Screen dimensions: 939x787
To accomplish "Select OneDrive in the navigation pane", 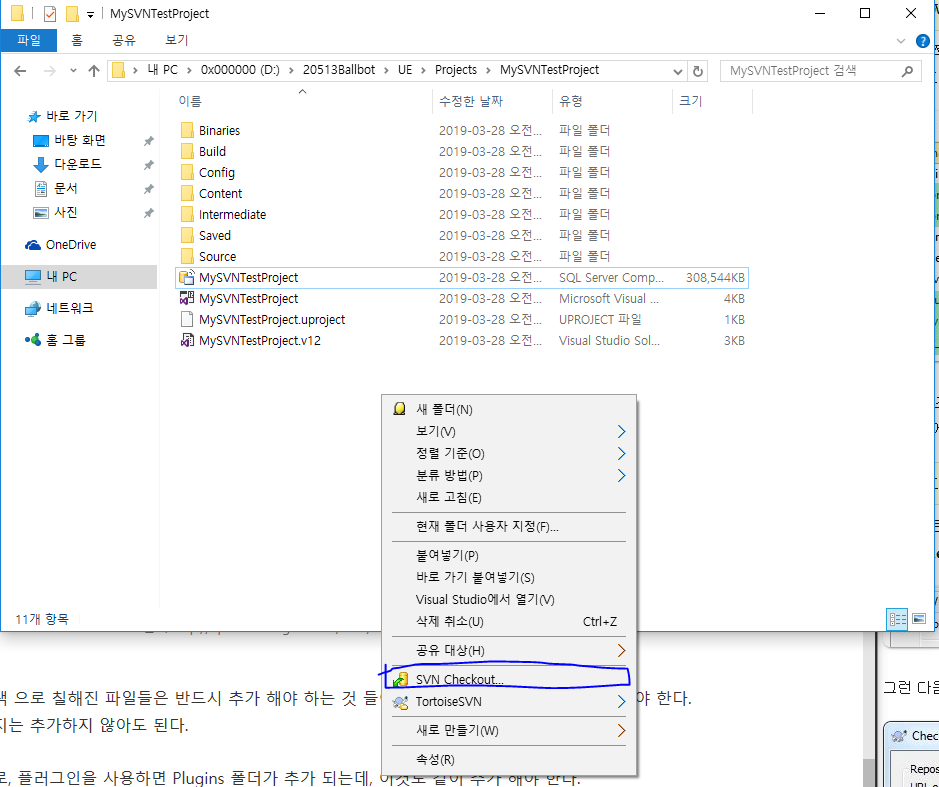I will pos(71,244).
